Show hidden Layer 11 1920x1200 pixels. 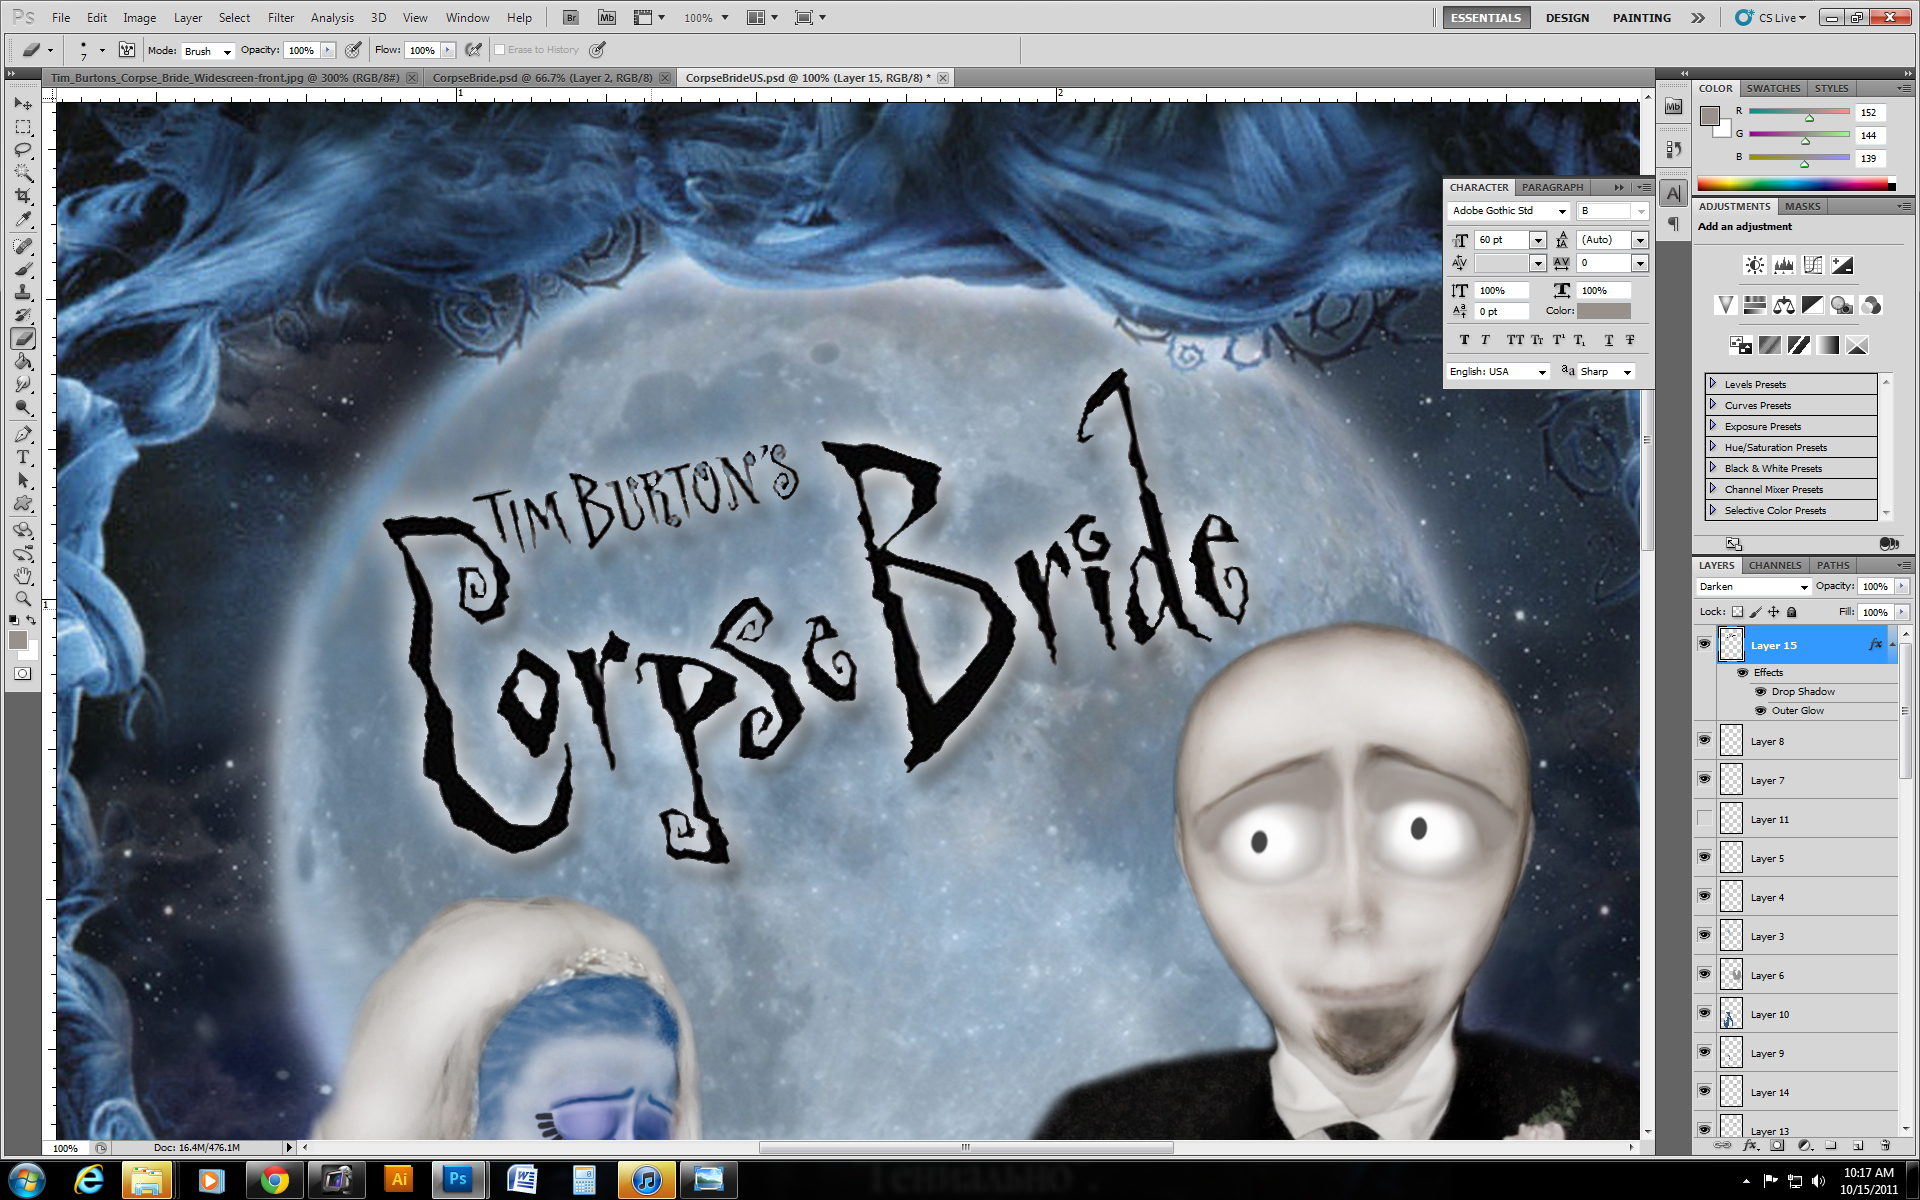(x=1704, y=818)
